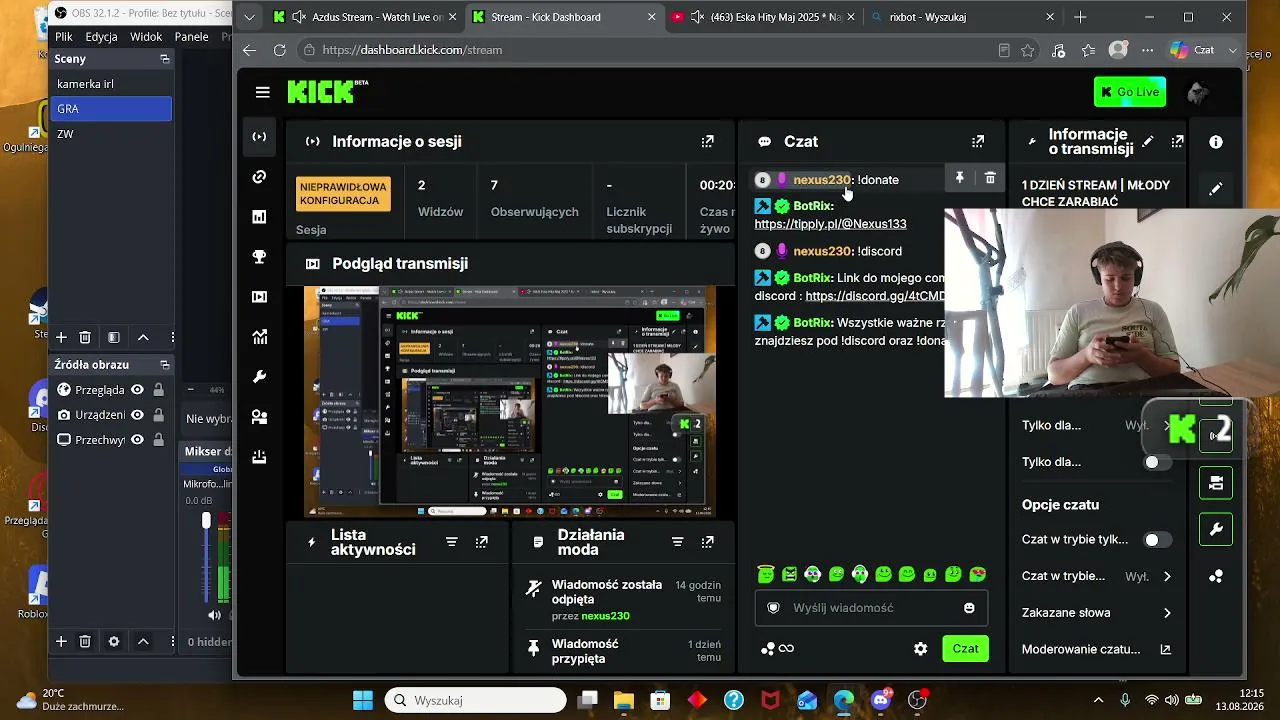Open the wrench icon in Kick's left sidebar
Image resolution: width=1280 pixels, height=720 pixels.
click(260, 377)
